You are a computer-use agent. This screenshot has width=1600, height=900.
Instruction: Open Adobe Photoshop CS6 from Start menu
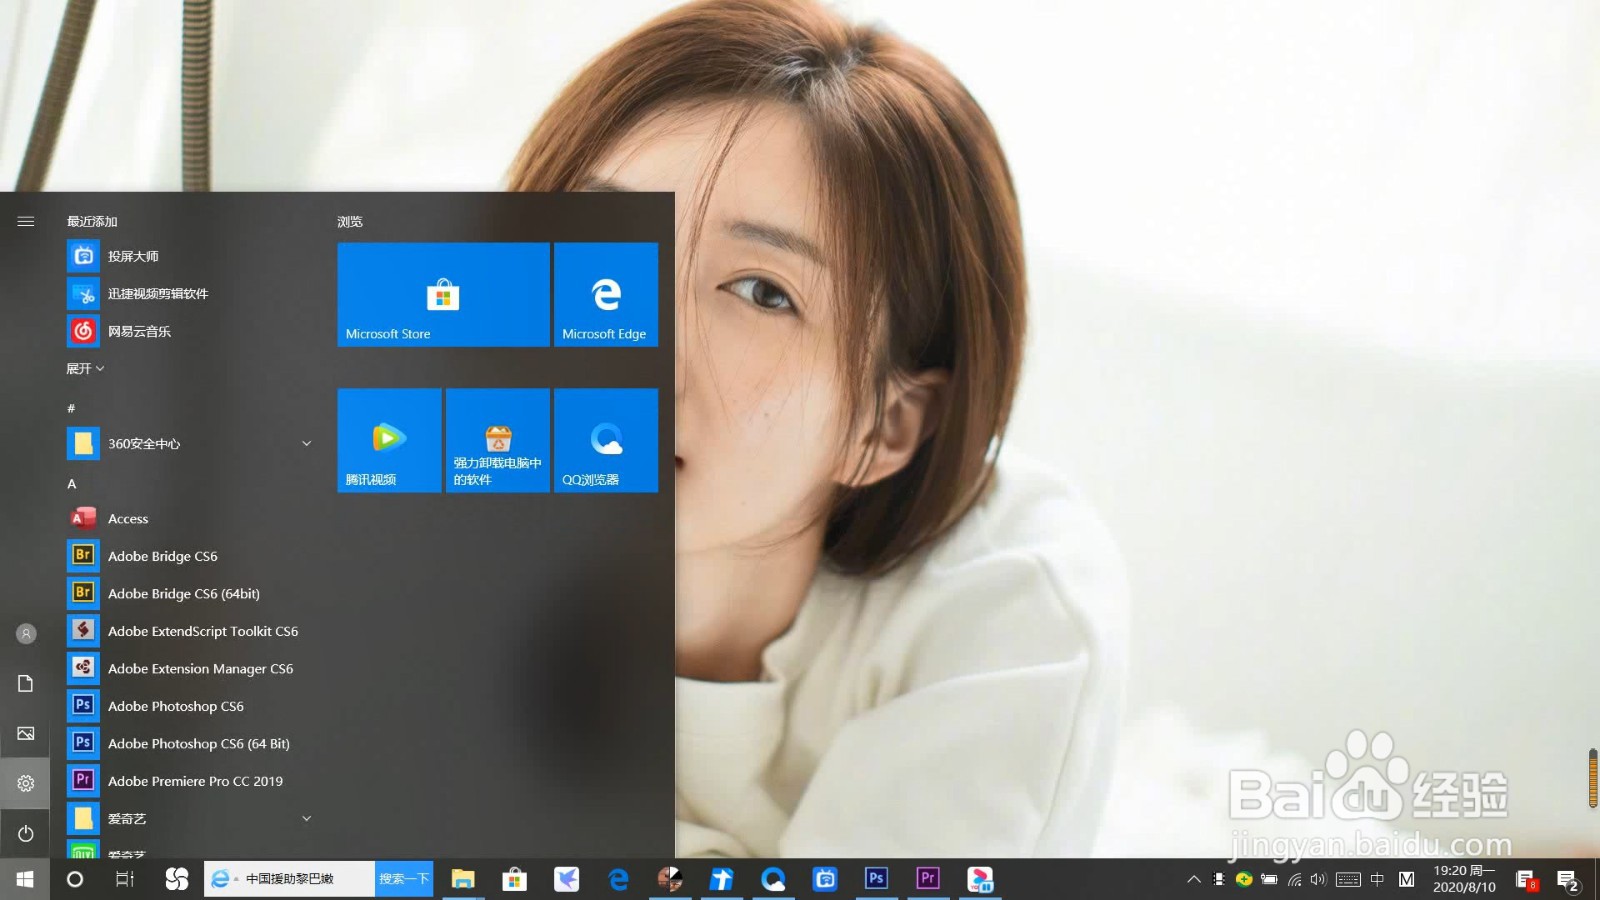click(175, 705)
